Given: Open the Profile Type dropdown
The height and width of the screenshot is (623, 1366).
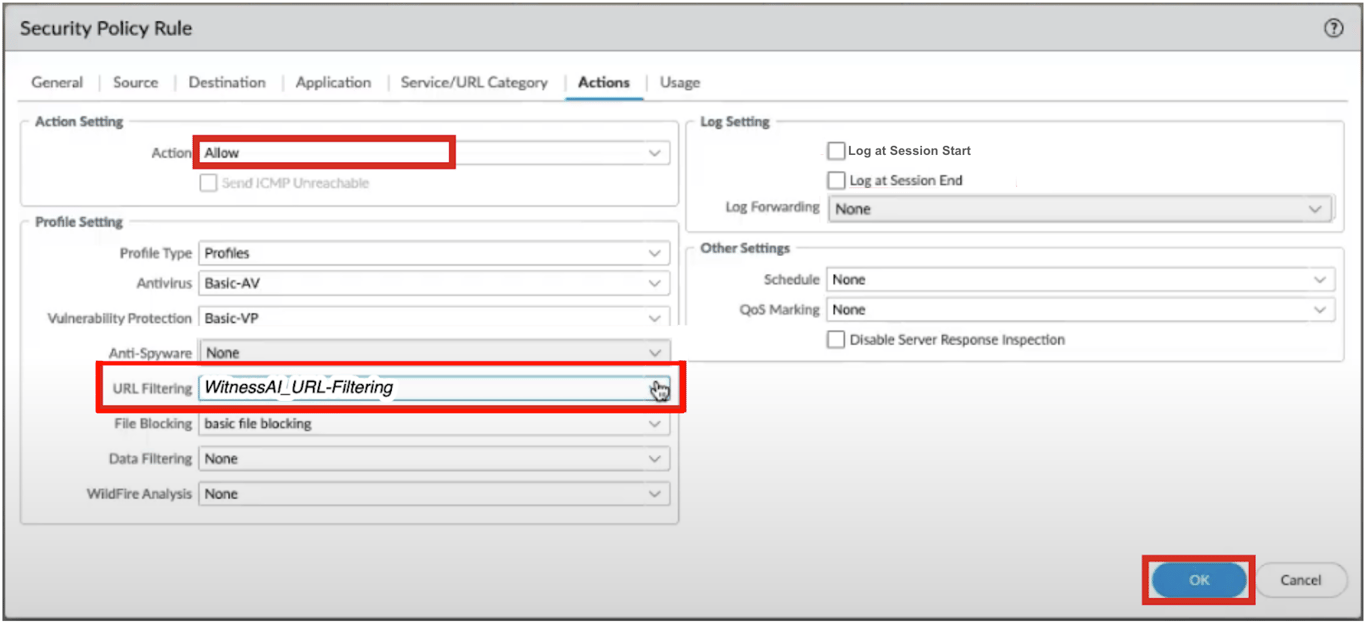Looking at the screenshot, I should click(434, 253).
